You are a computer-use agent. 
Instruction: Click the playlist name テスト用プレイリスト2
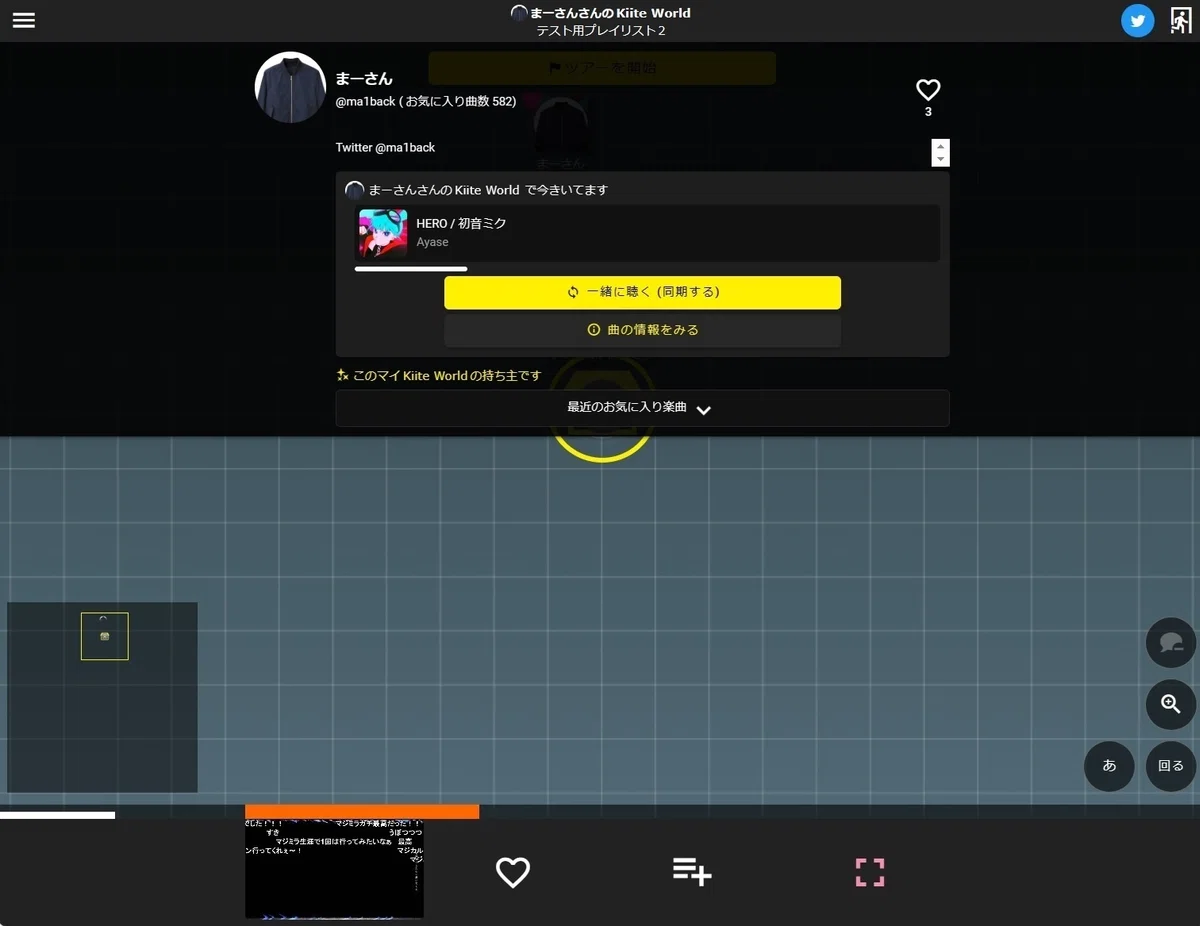(x=600, y=31)
